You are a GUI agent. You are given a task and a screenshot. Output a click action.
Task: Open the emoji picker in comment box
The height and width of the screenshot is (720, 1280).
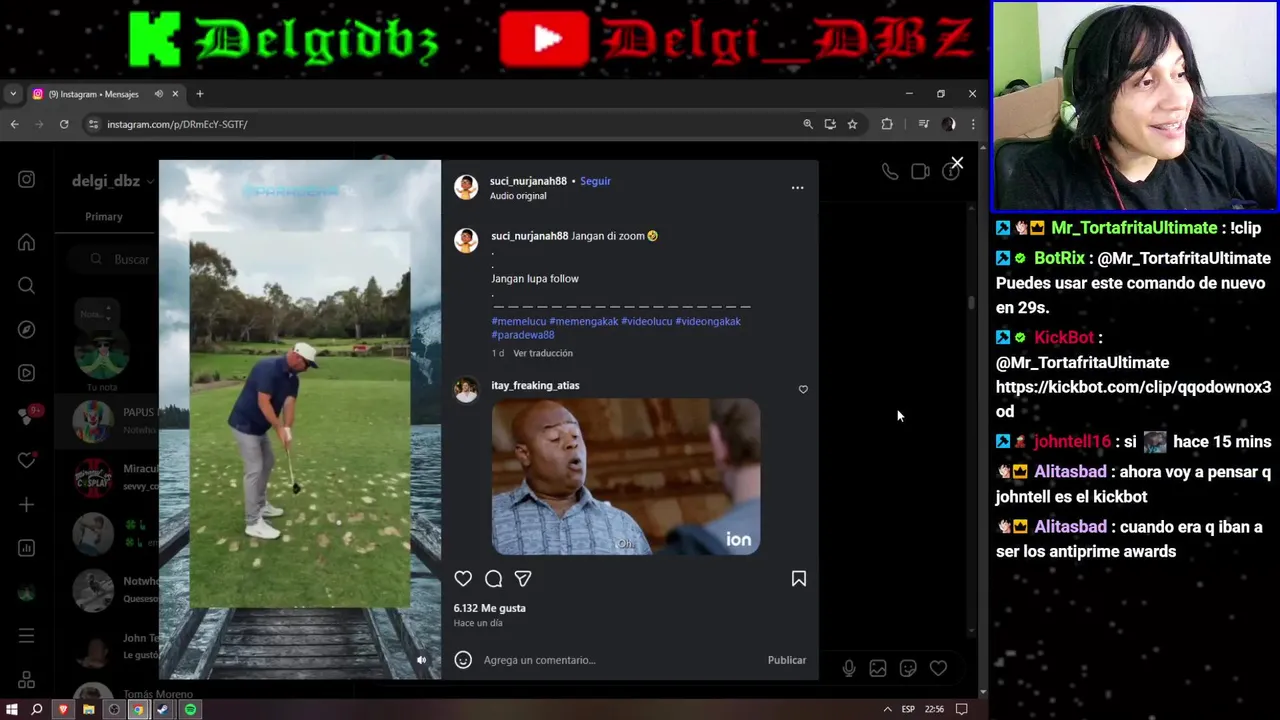[x=463, y=660]
